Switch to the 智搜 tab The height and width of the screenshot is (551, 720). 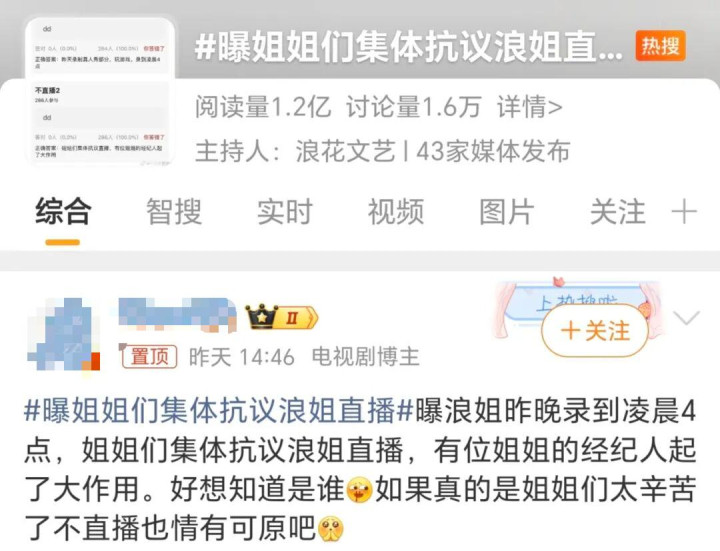pos(174,212)
